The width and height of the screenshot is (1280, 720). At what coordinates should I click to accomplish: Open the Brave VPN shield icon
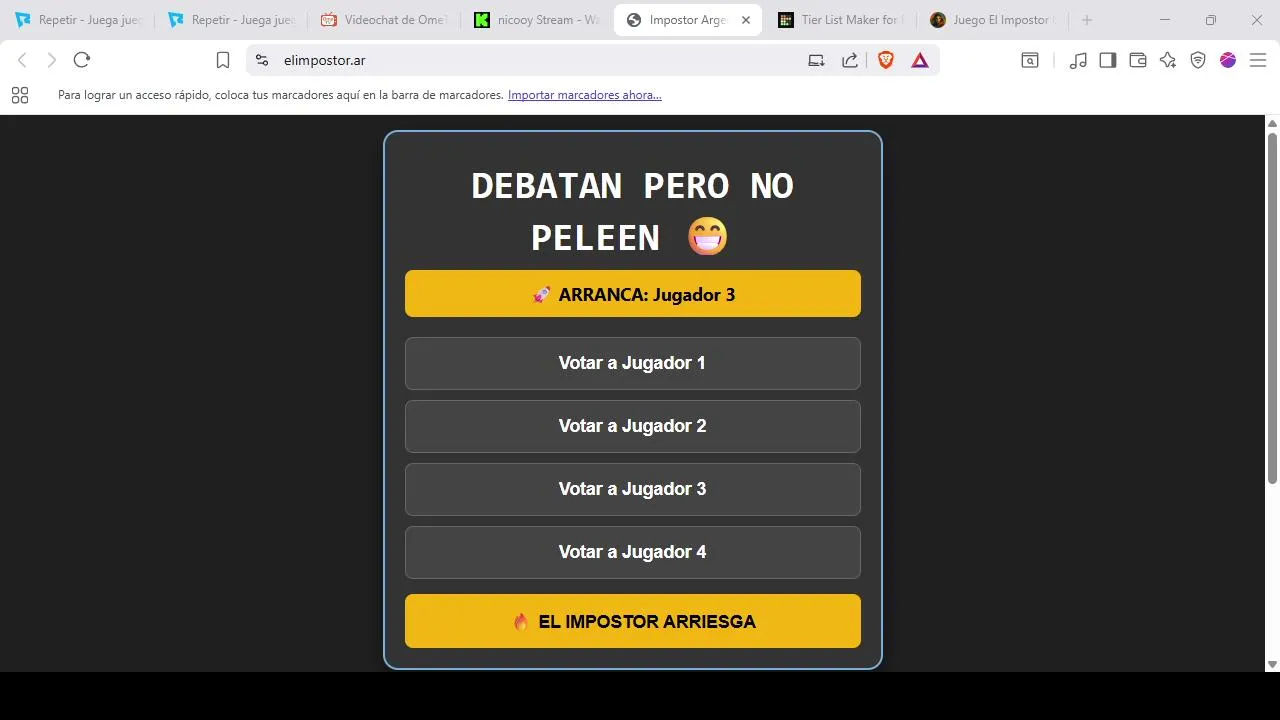click(1198, 60)
